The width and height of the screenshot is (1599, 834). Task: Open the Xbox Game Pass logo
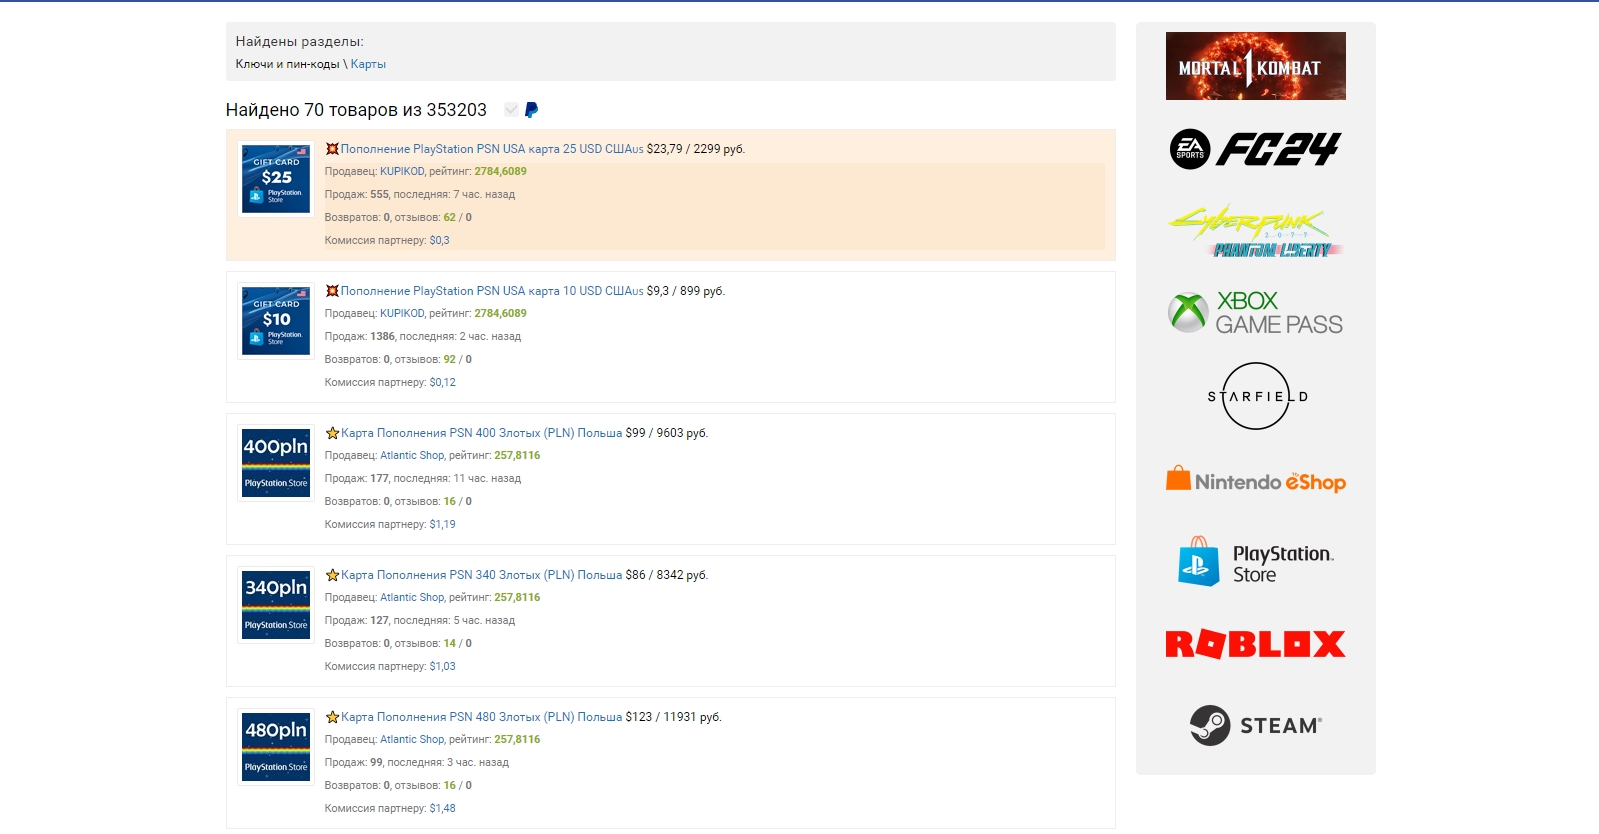tap(1255, 313)
